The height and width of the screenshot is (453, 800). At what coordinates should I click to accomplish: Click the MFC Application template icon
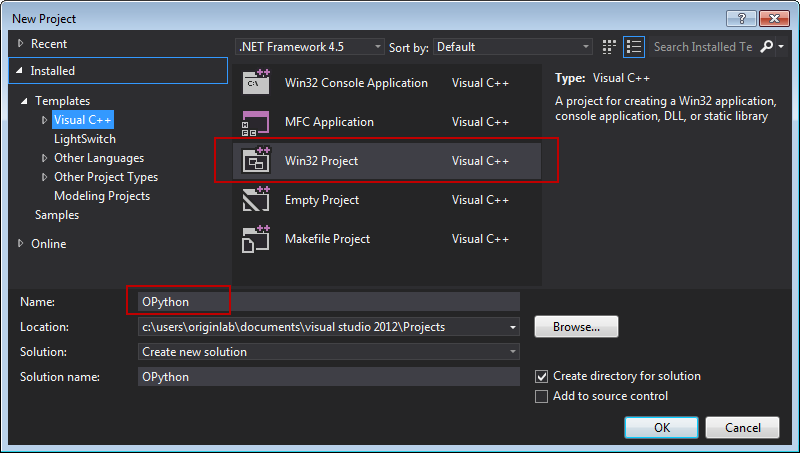[257, 122]
